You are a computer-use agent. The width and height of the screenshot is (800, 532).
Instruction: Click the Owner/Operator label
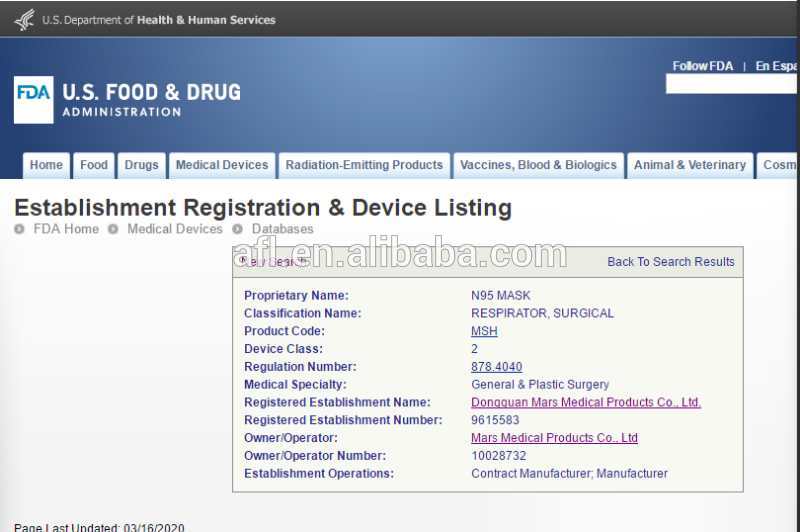(291, 438)
